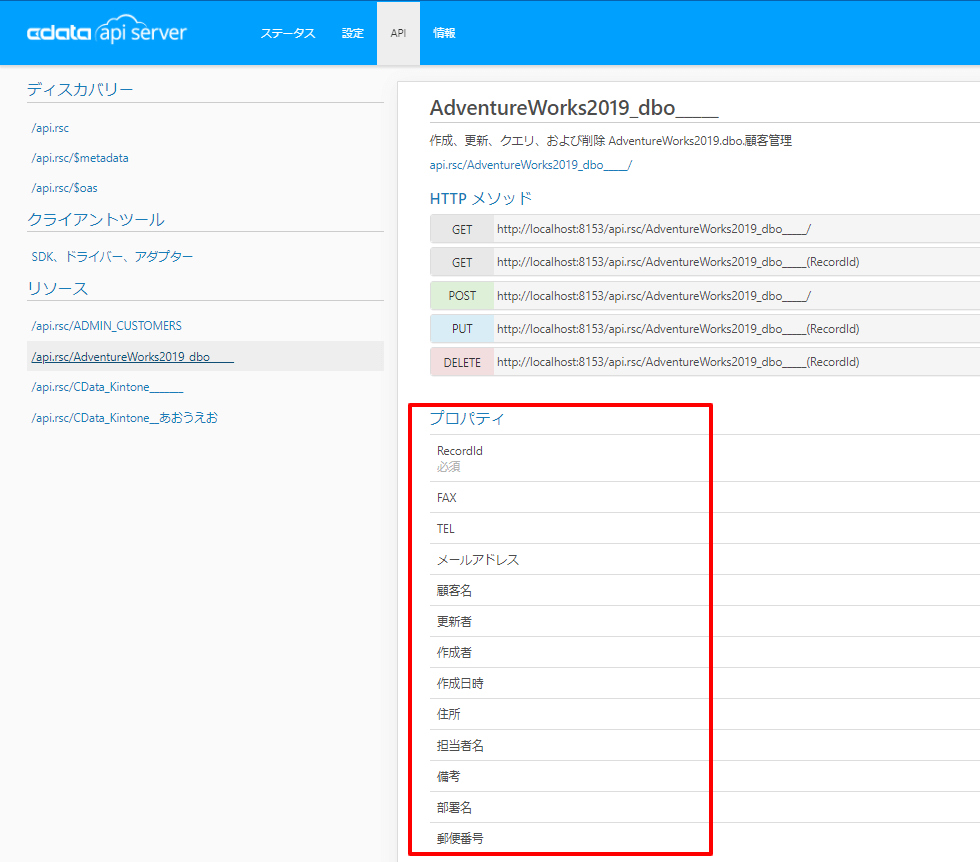Select the メールアドレス property row
Screen dimensions: 980x862
point(704,559)
